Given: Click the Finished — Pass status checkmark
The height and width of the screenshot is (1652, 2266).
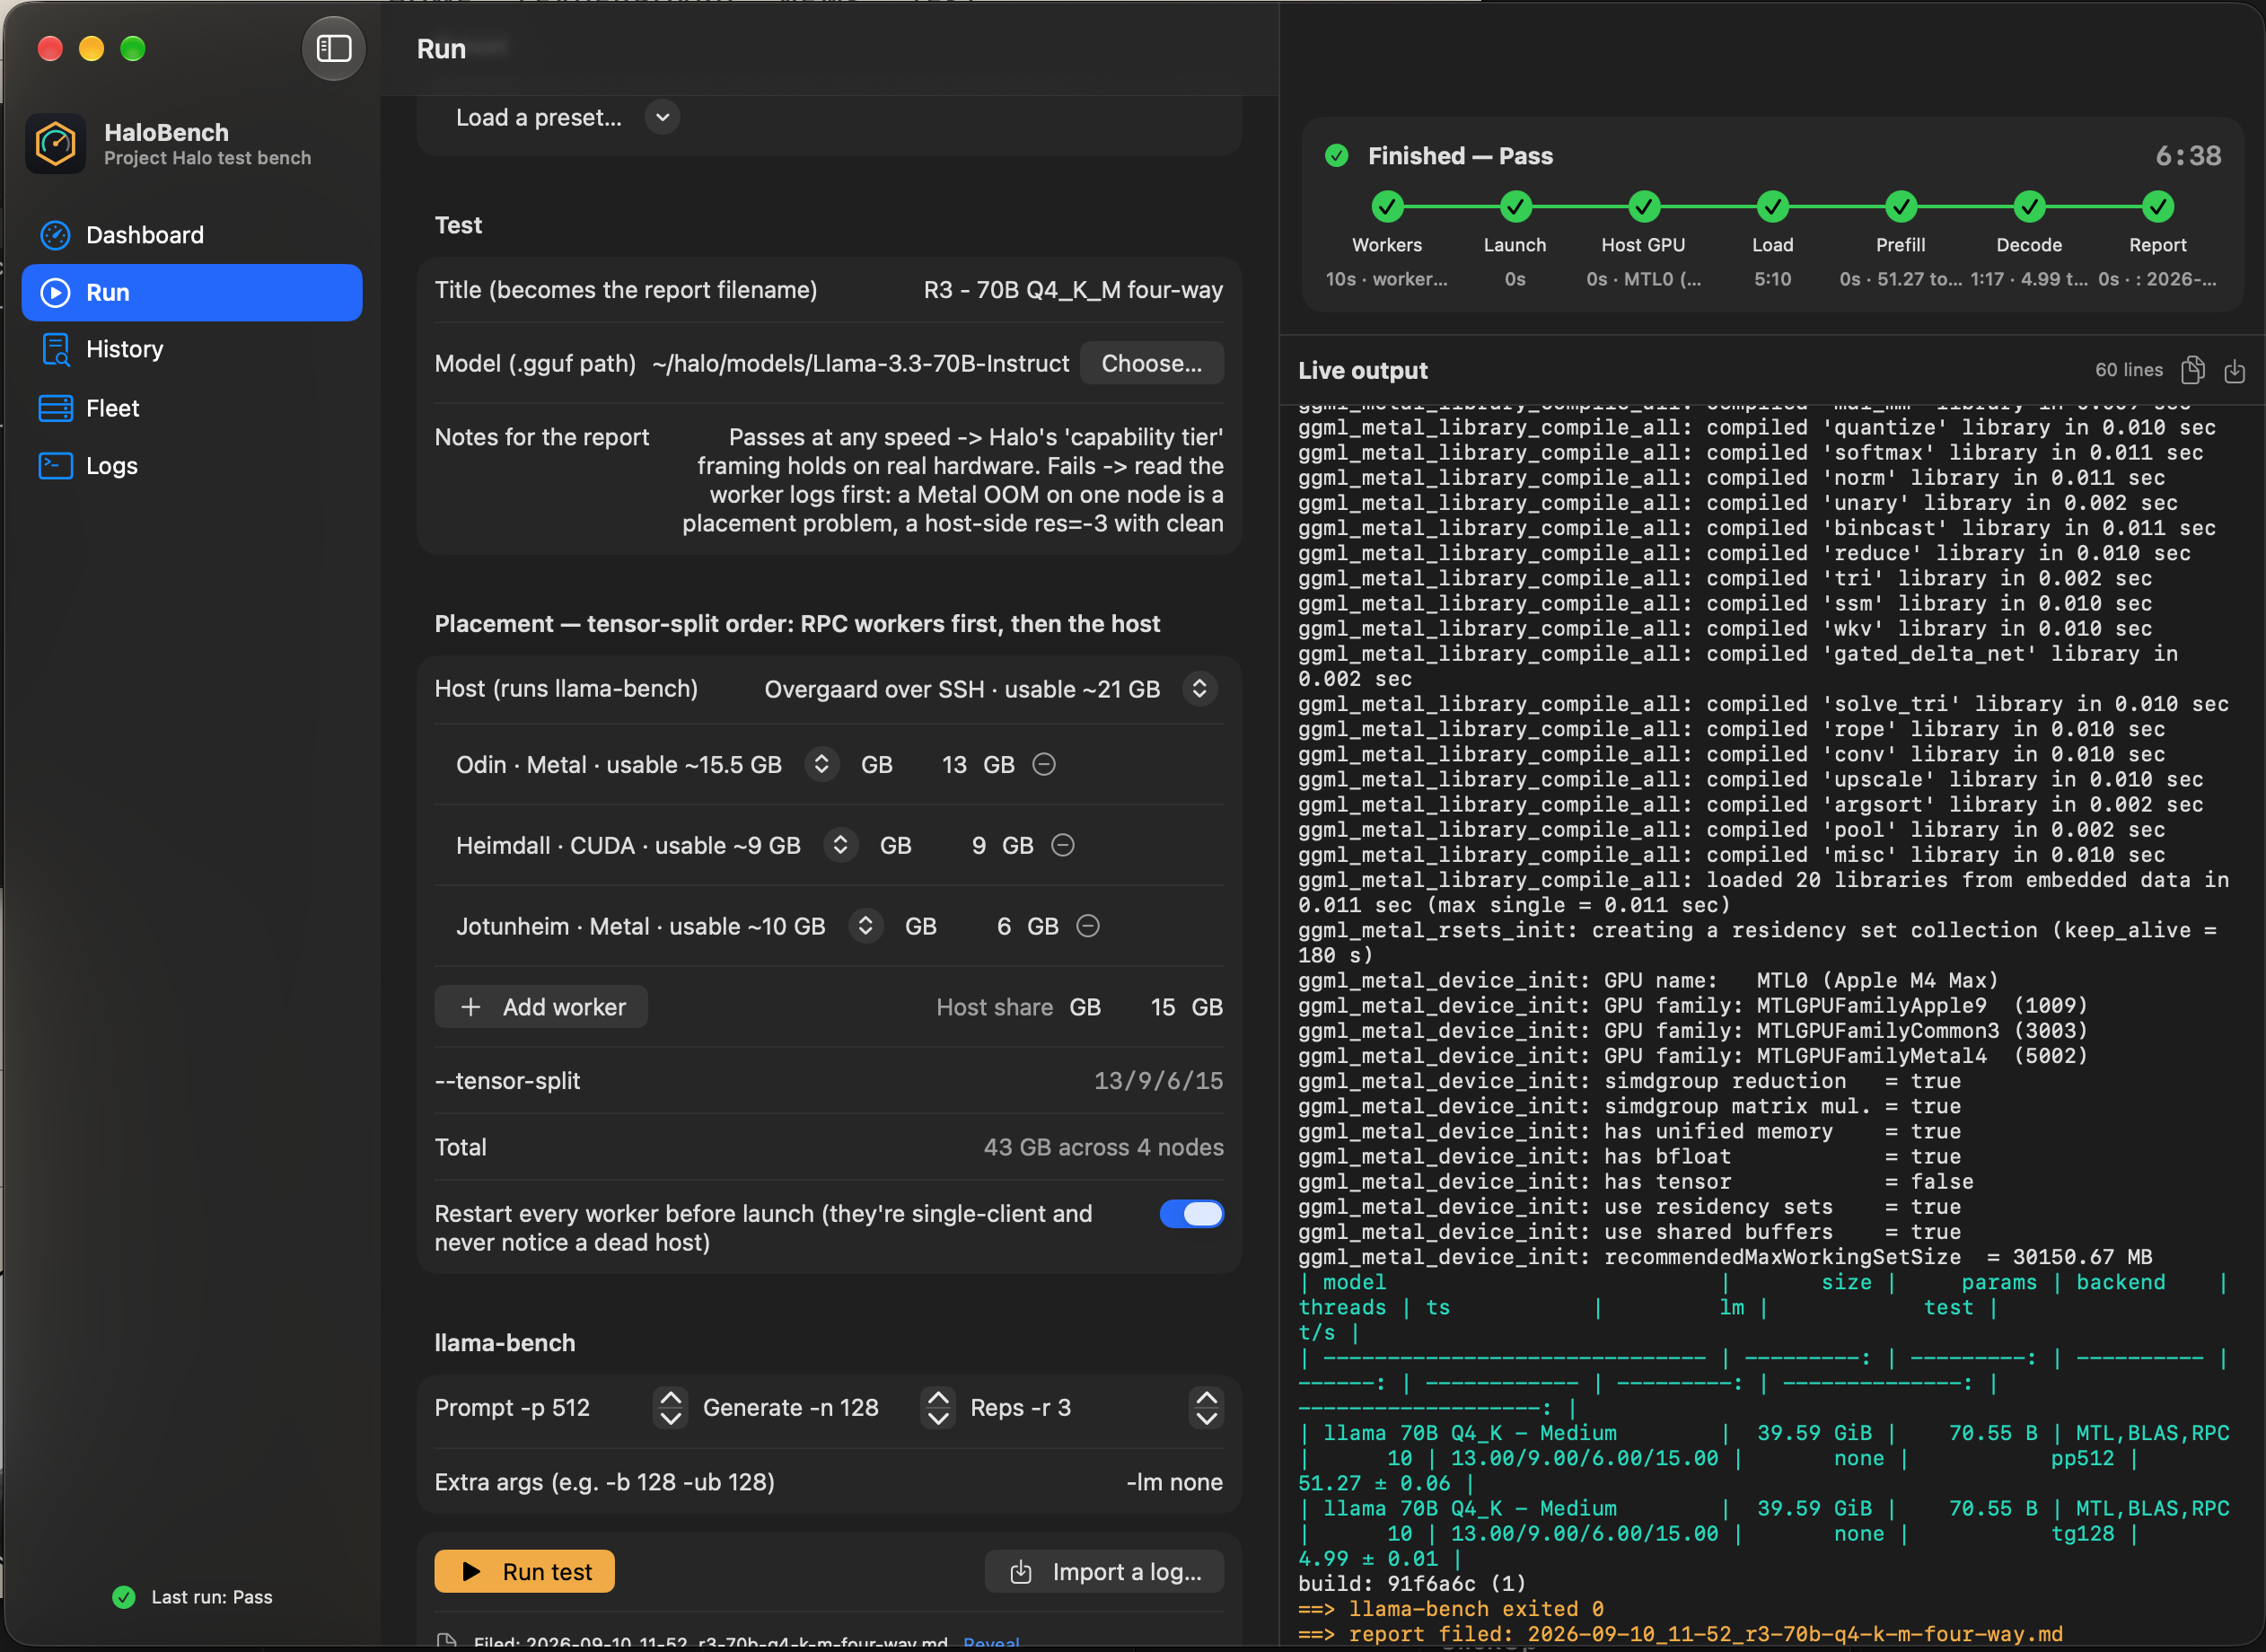Looking at the screenshot, I should [1337, 156].
